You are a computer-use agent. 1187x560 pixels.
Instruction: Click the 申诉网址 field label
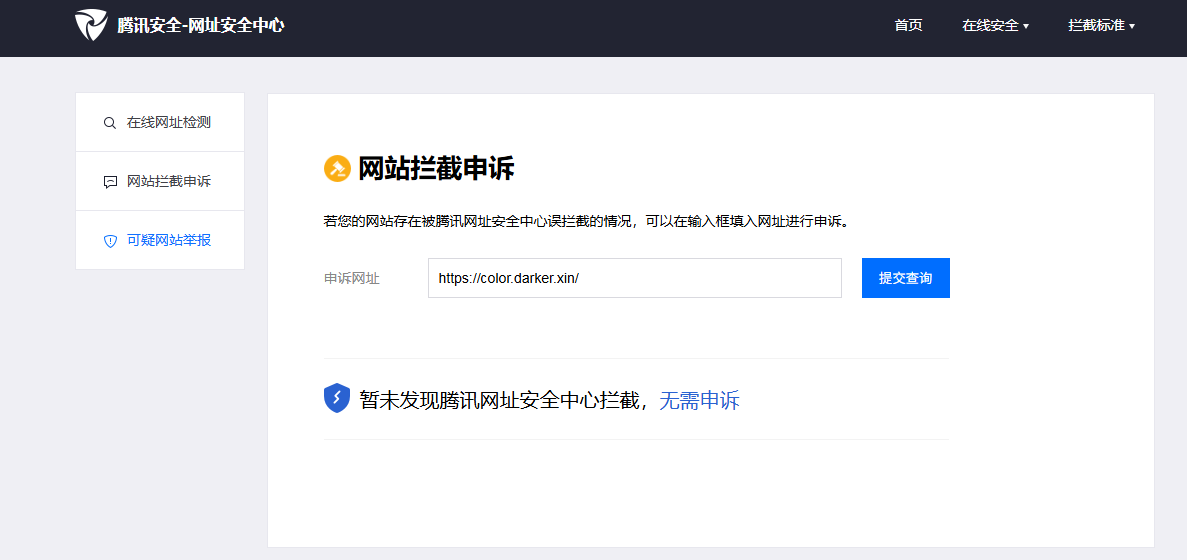tap(352, 278)
